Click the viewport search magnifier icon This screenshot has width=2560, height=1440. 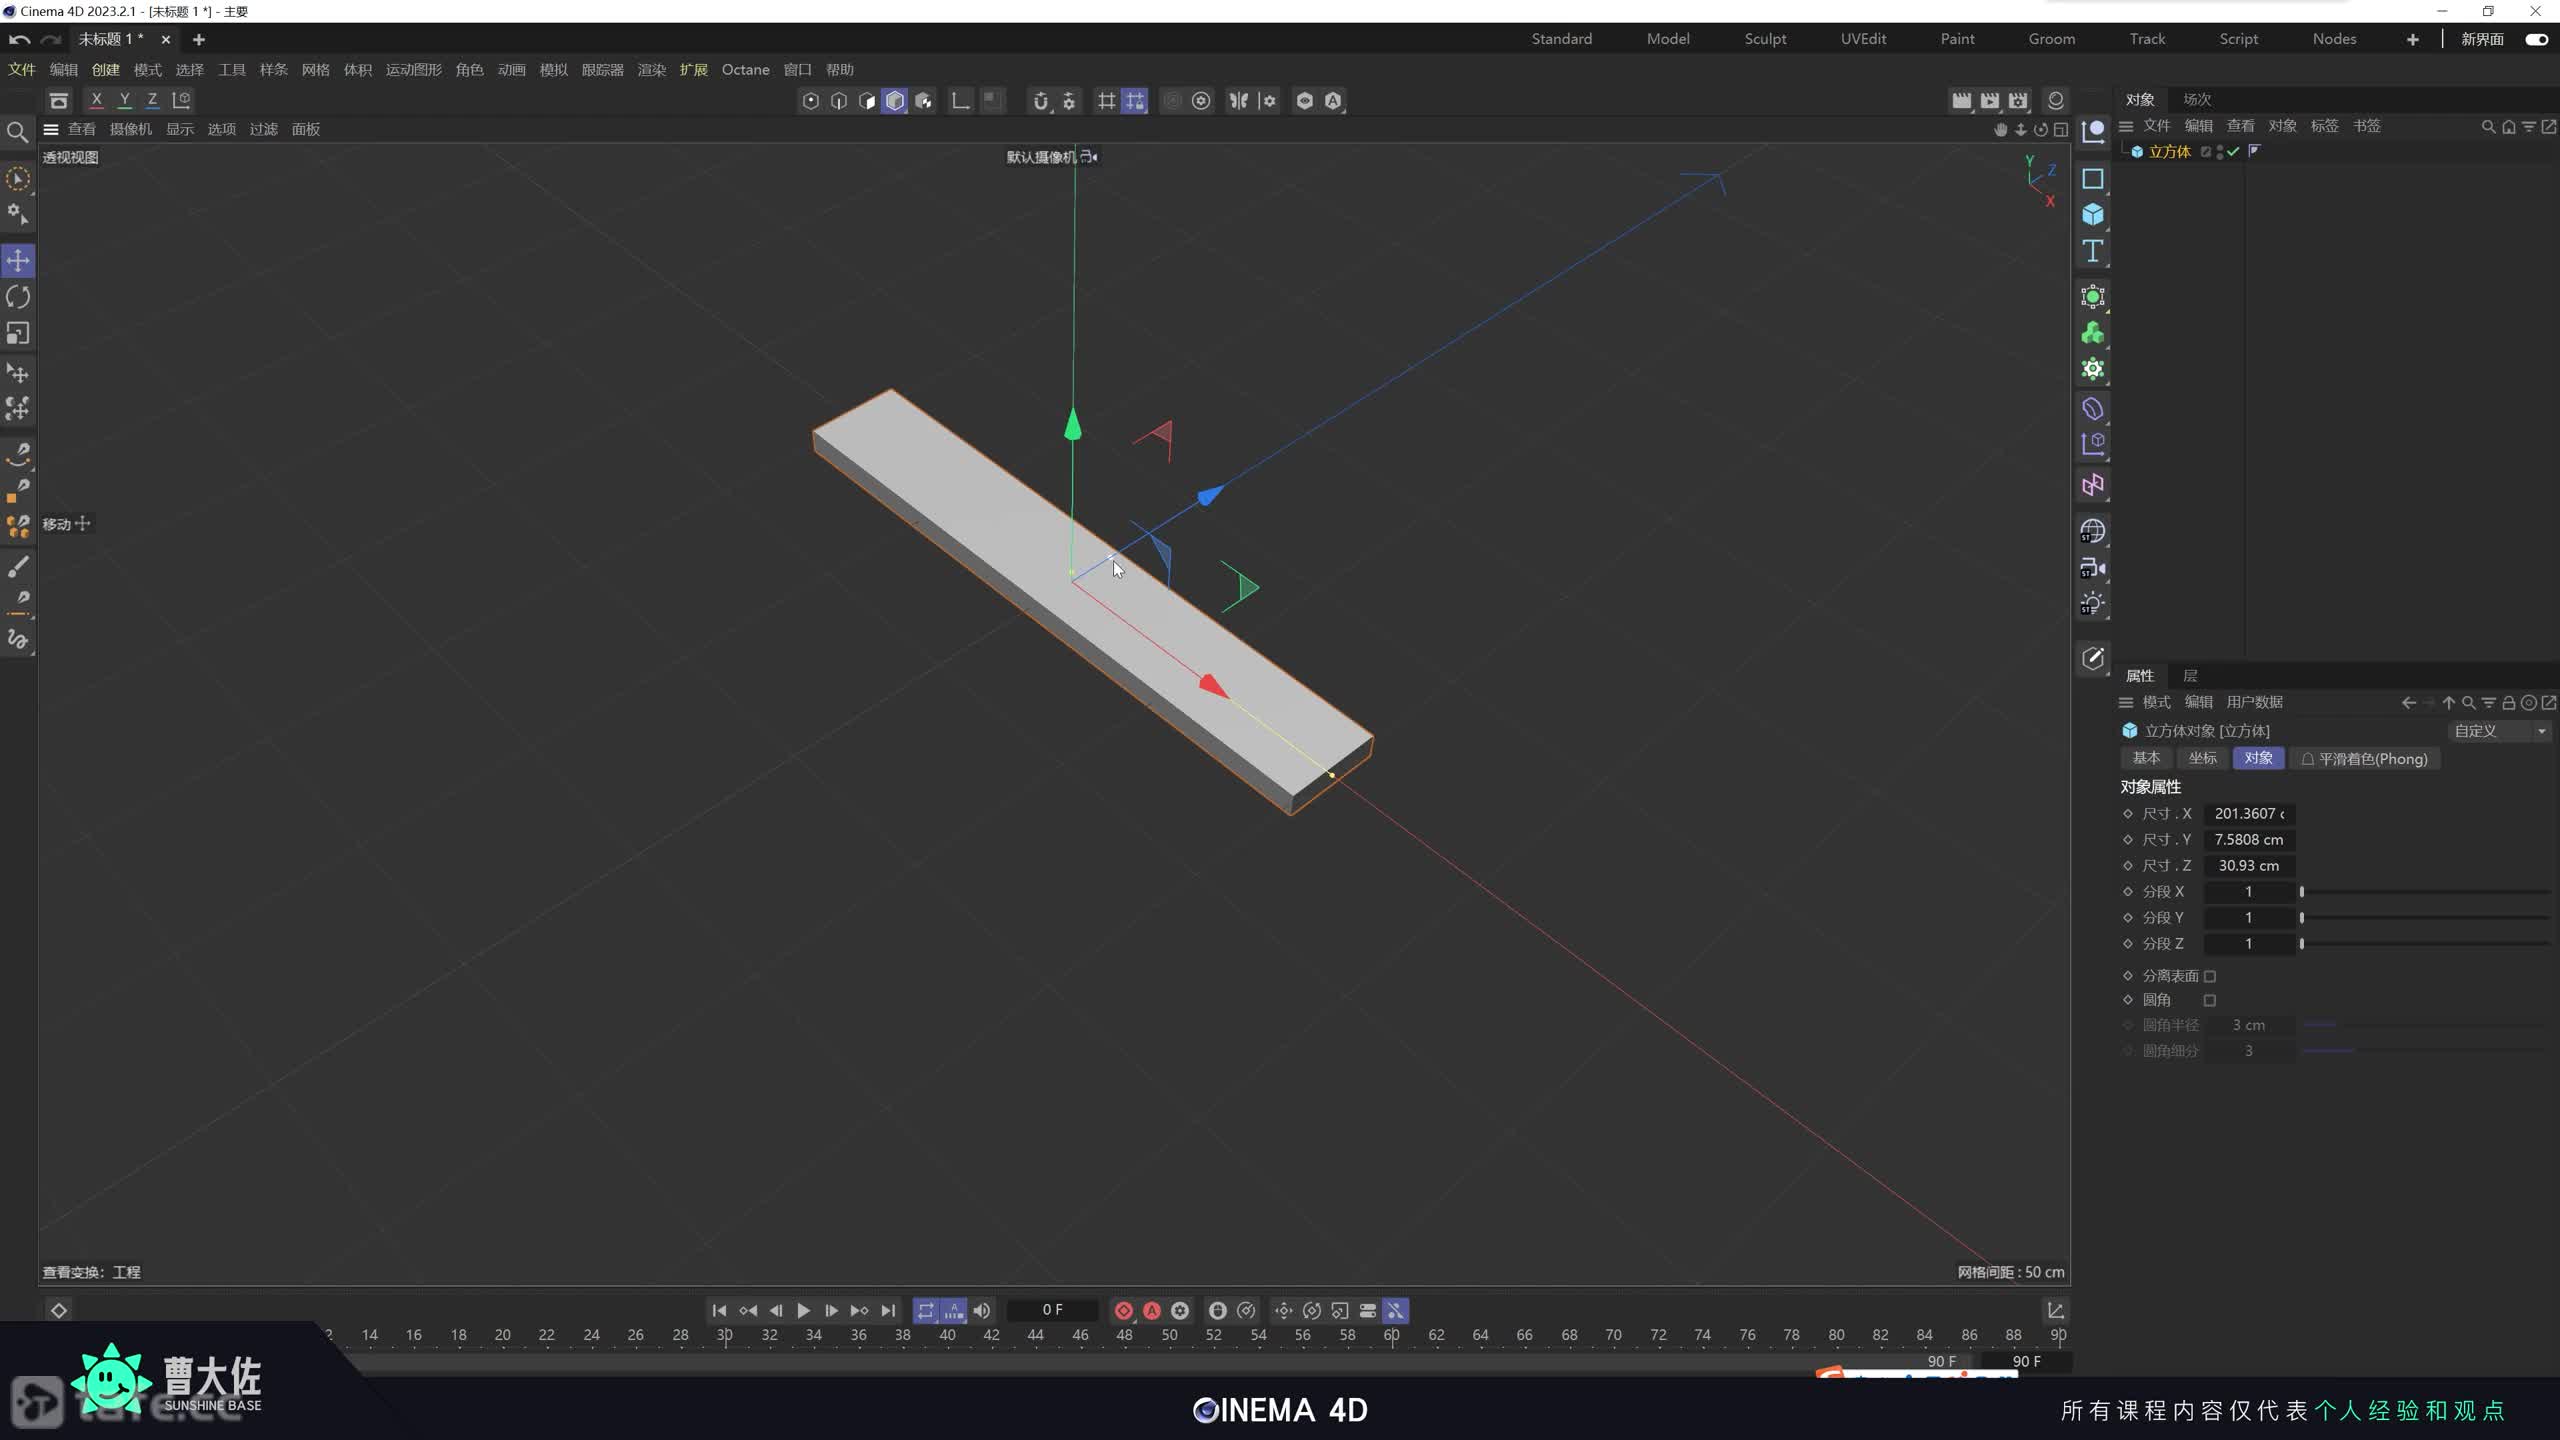(17, 132)
